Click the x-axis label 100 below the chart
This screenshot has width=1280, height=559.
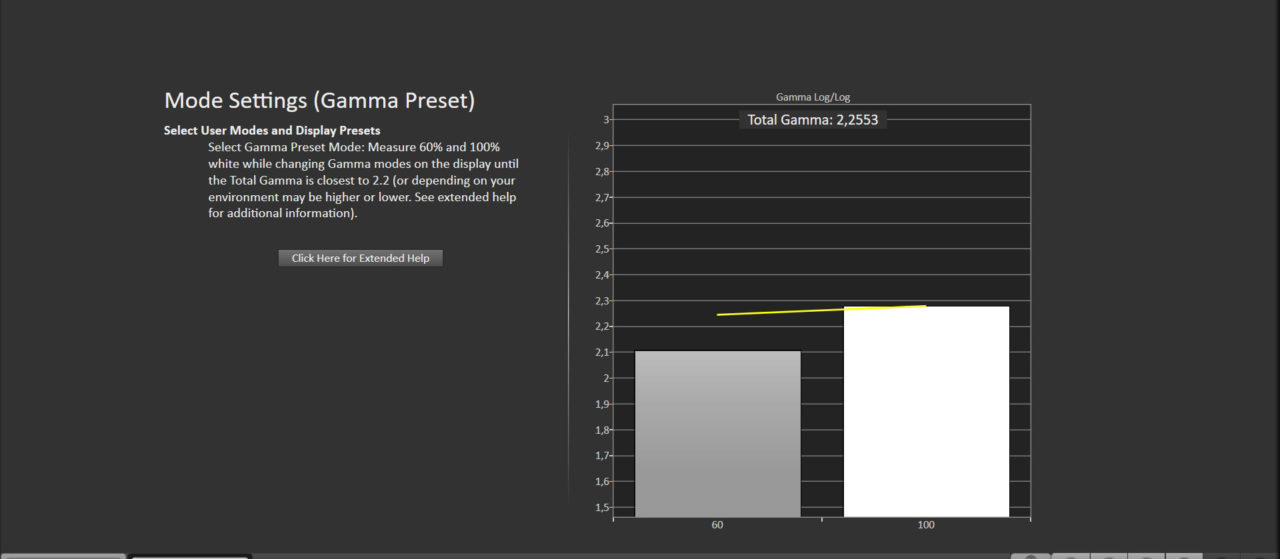click(x=926, y=525)
